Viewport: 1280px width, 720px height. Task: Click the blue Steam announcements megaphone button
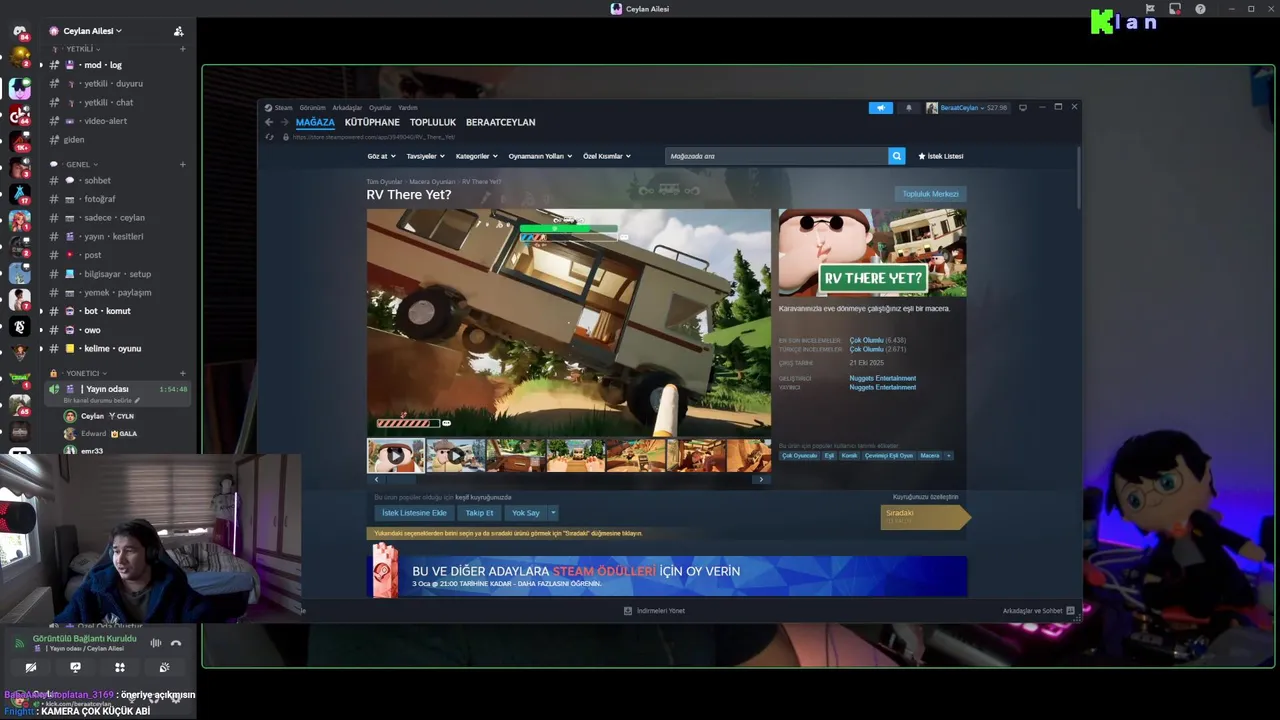pyautogui.click(x=881, y=108)
